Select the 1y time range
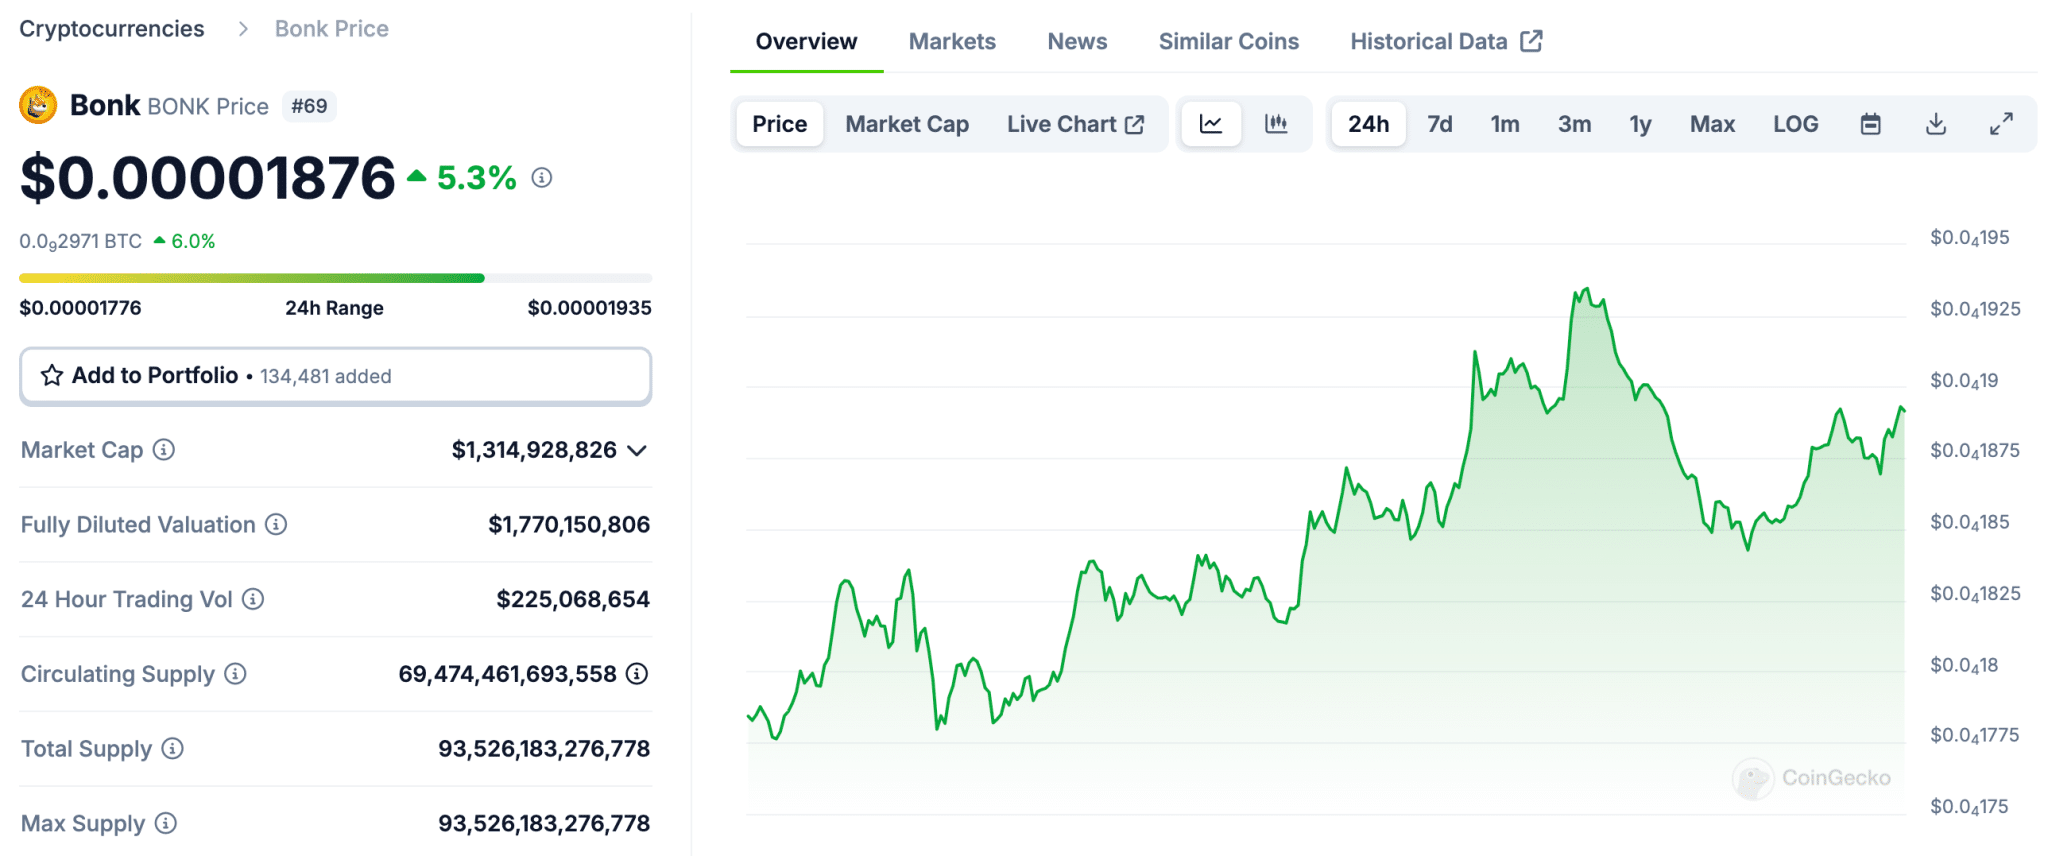 point(1640,124)
